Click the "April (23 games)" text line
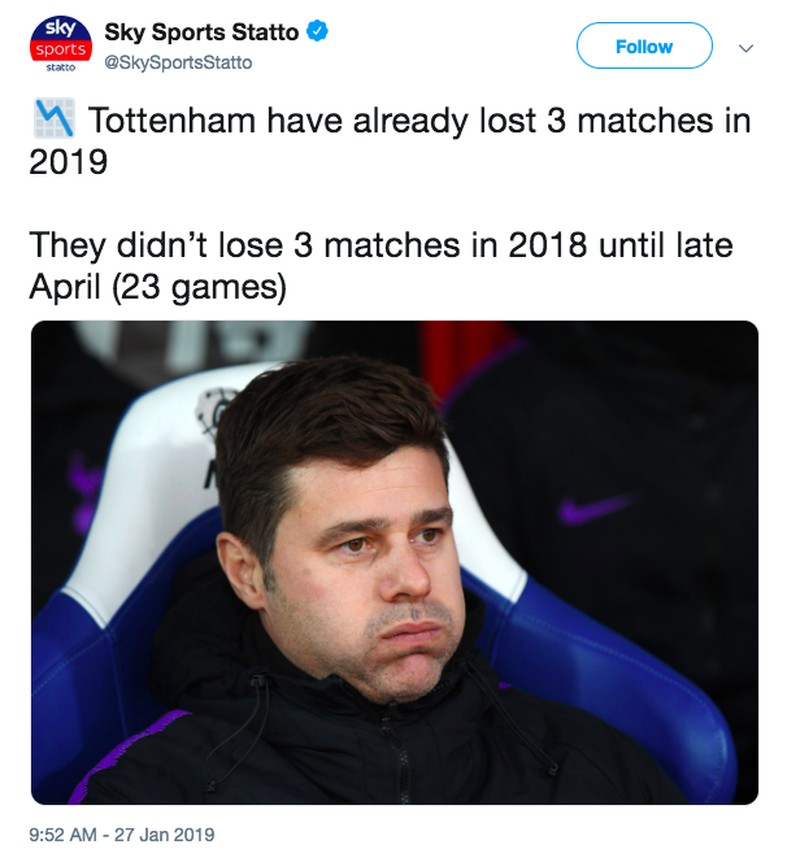The image size is (800, 862). [158, 289]
